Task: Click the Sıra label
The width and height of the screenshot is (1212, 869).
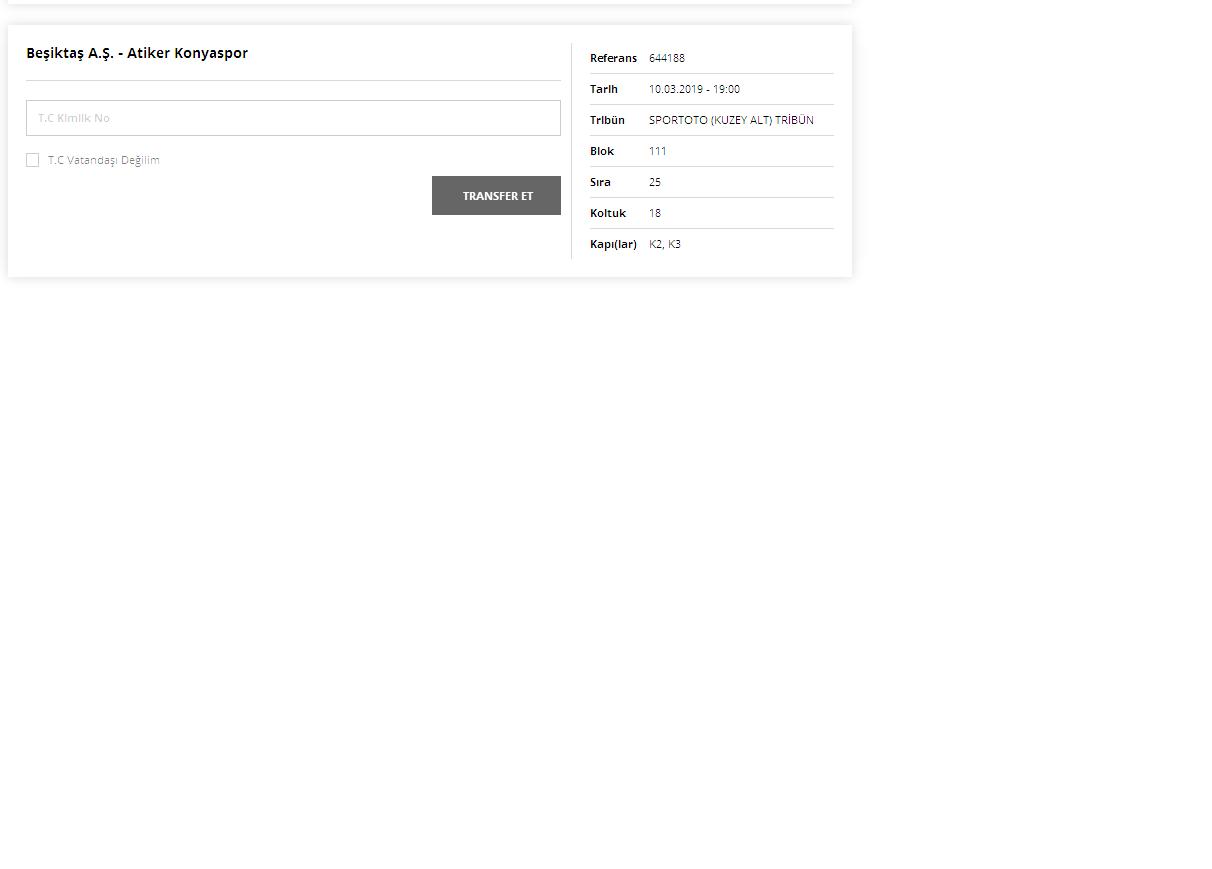Action: coord(600,182)
